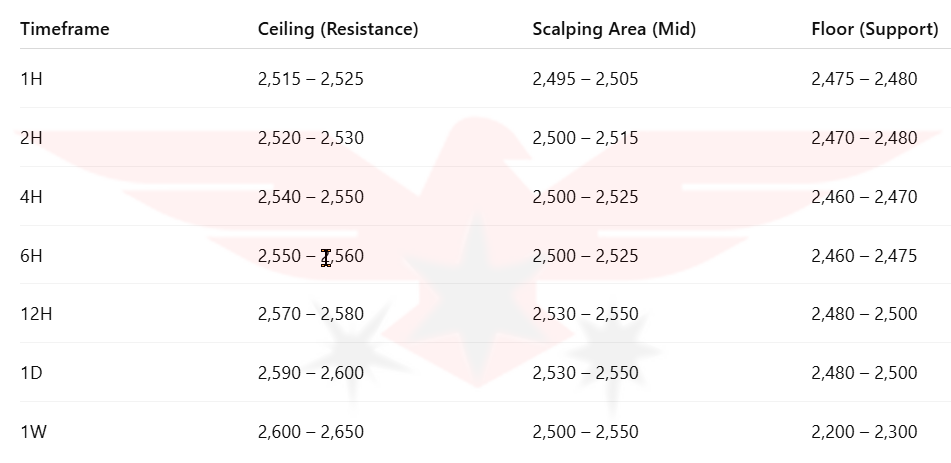Screen dimensions: 951x463
Task: Click the 2H ceiling value 2,520 – 2,530
Action: click(x=310, y=138)
